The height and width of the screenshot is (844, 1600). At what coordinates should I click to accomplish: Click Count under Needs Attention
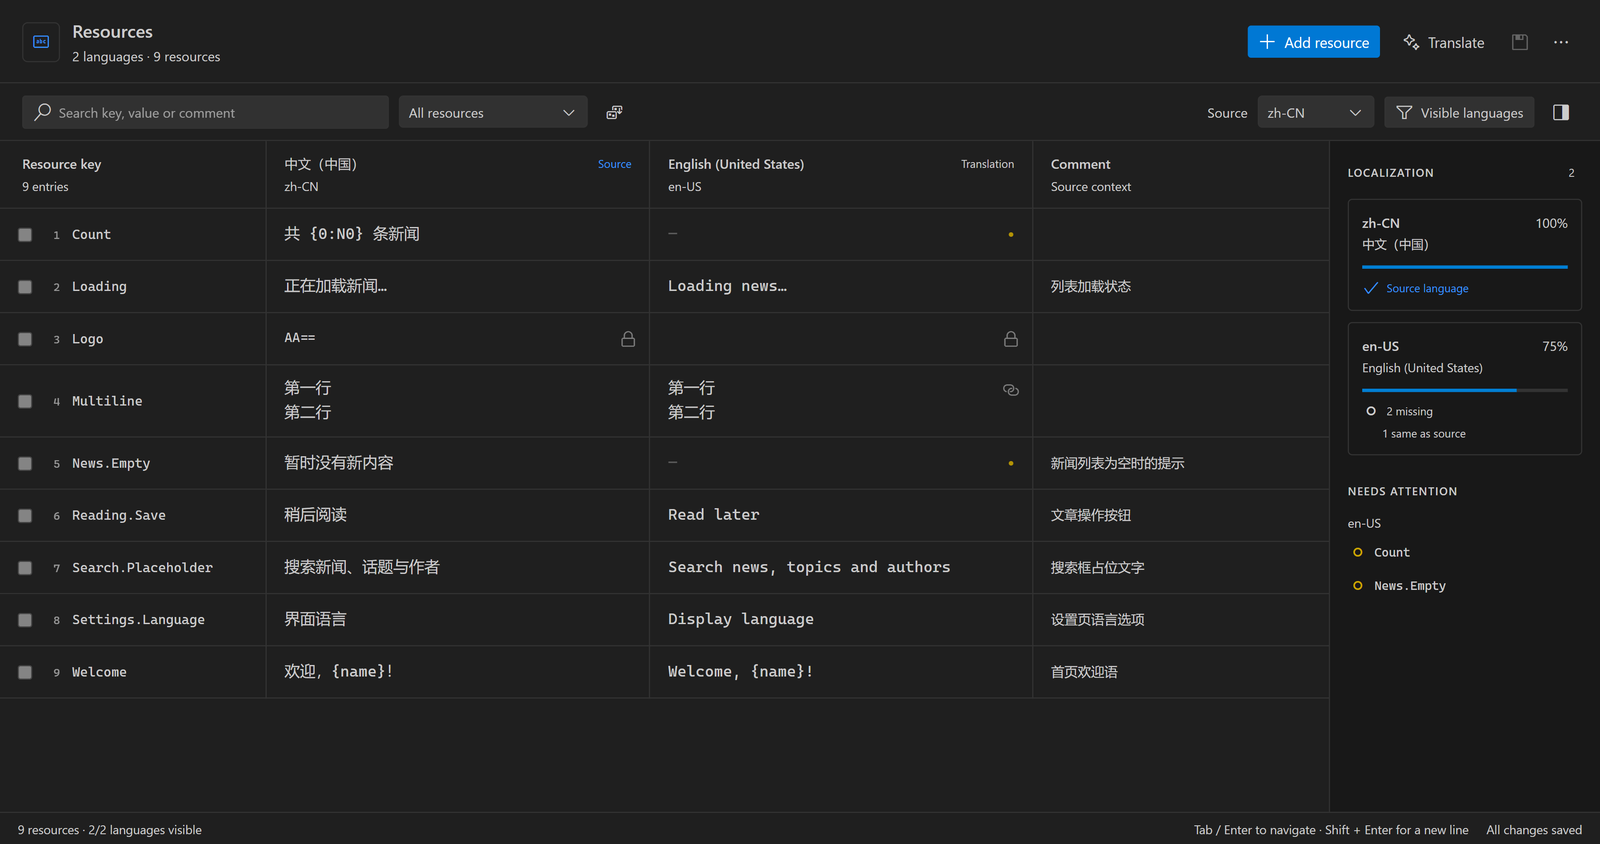tap(1391, 552)
